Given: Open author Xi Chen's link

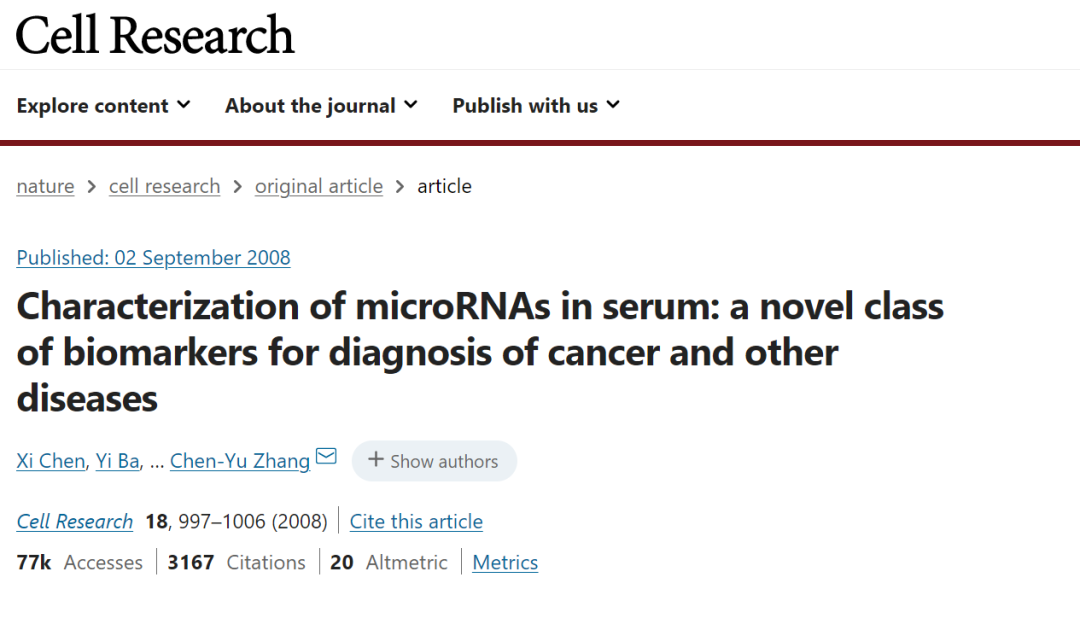Looking at the screenshot, I should tap(50, 461).
